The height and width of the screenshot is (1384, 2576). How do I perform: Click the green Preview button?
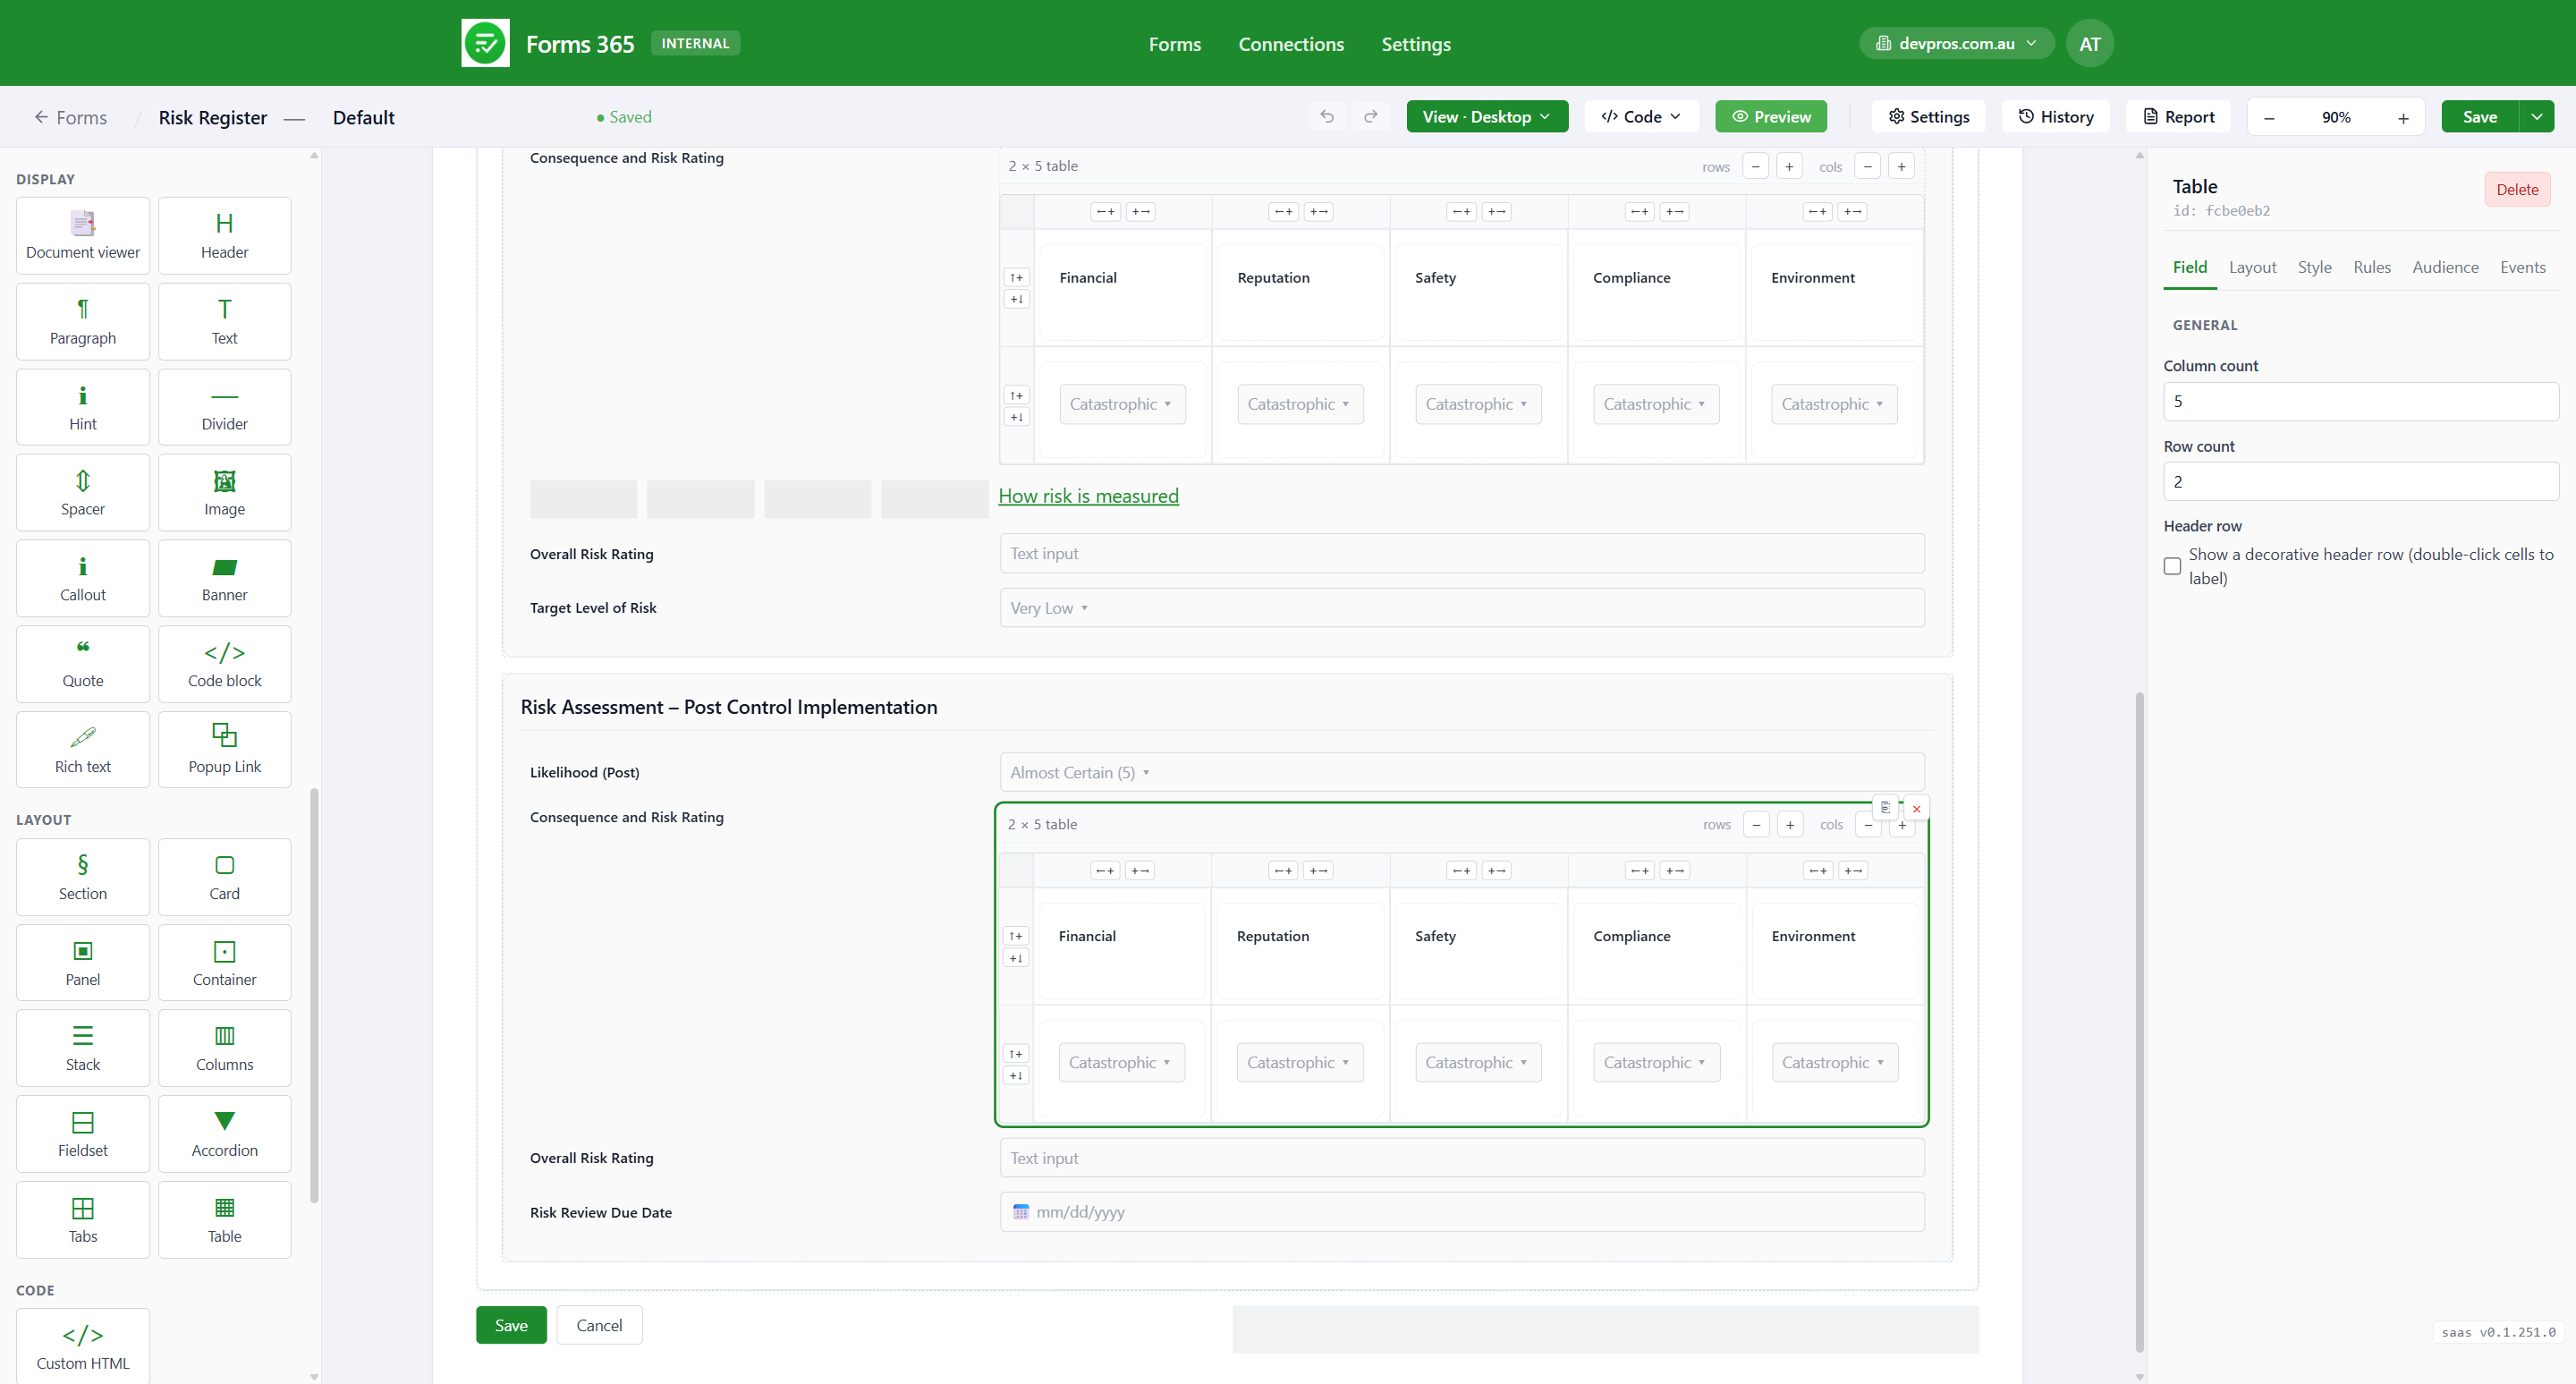click(1771, 117)
